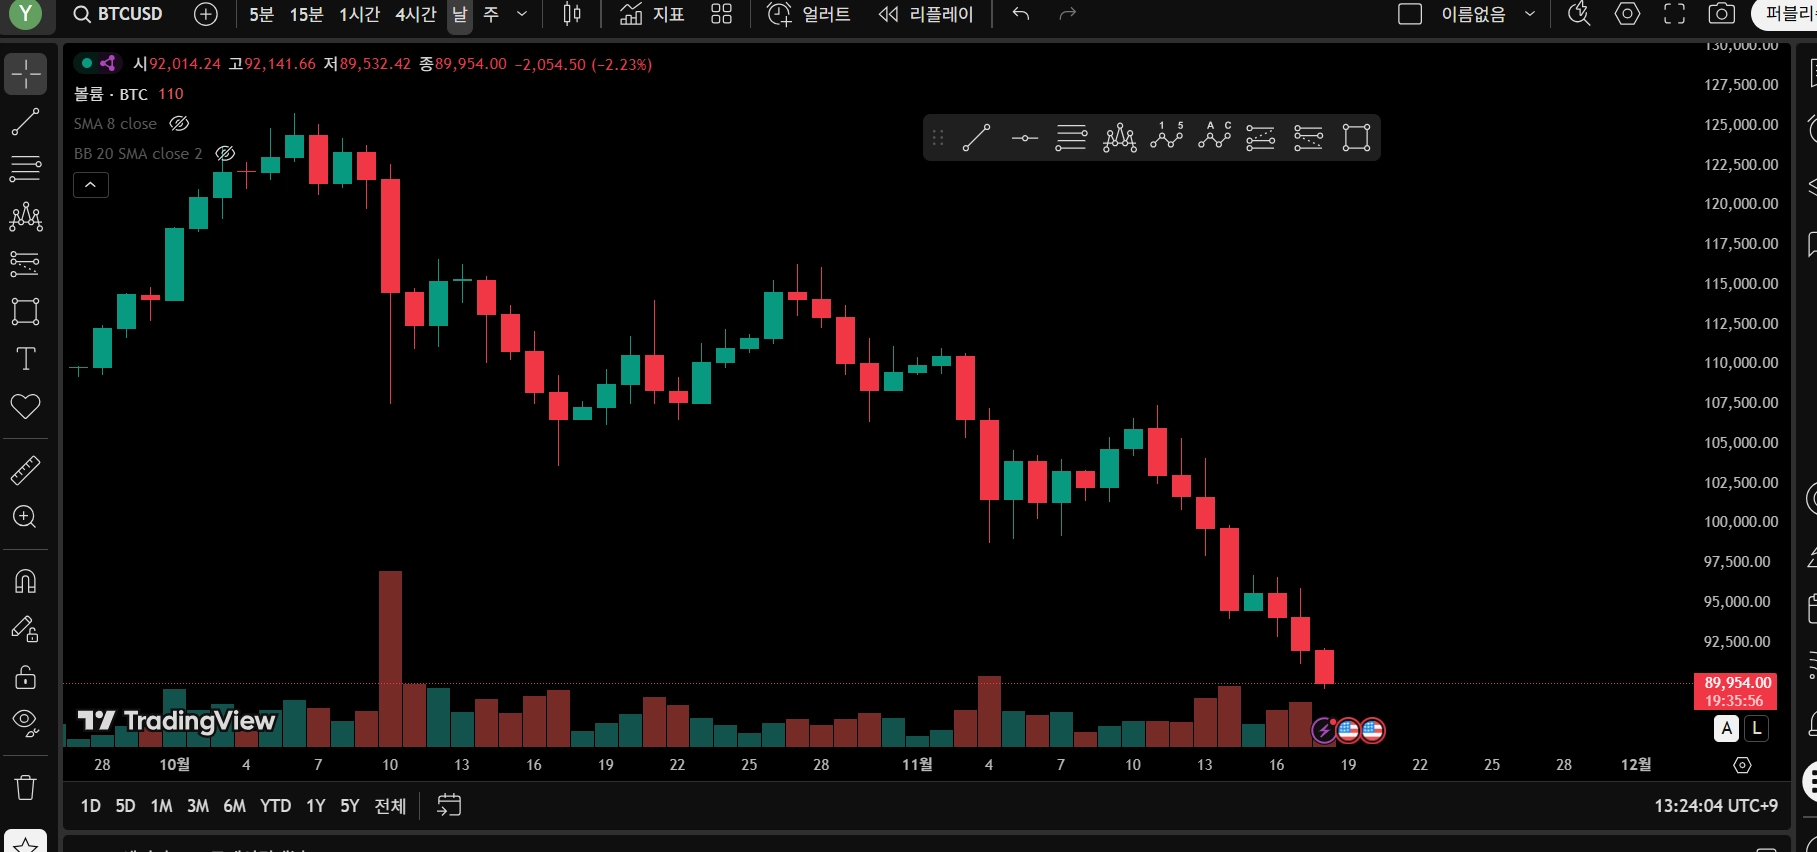Toggle hide all drawings eye icon
This screenshot has height=852, width=1817.
[x=25, y=723]
